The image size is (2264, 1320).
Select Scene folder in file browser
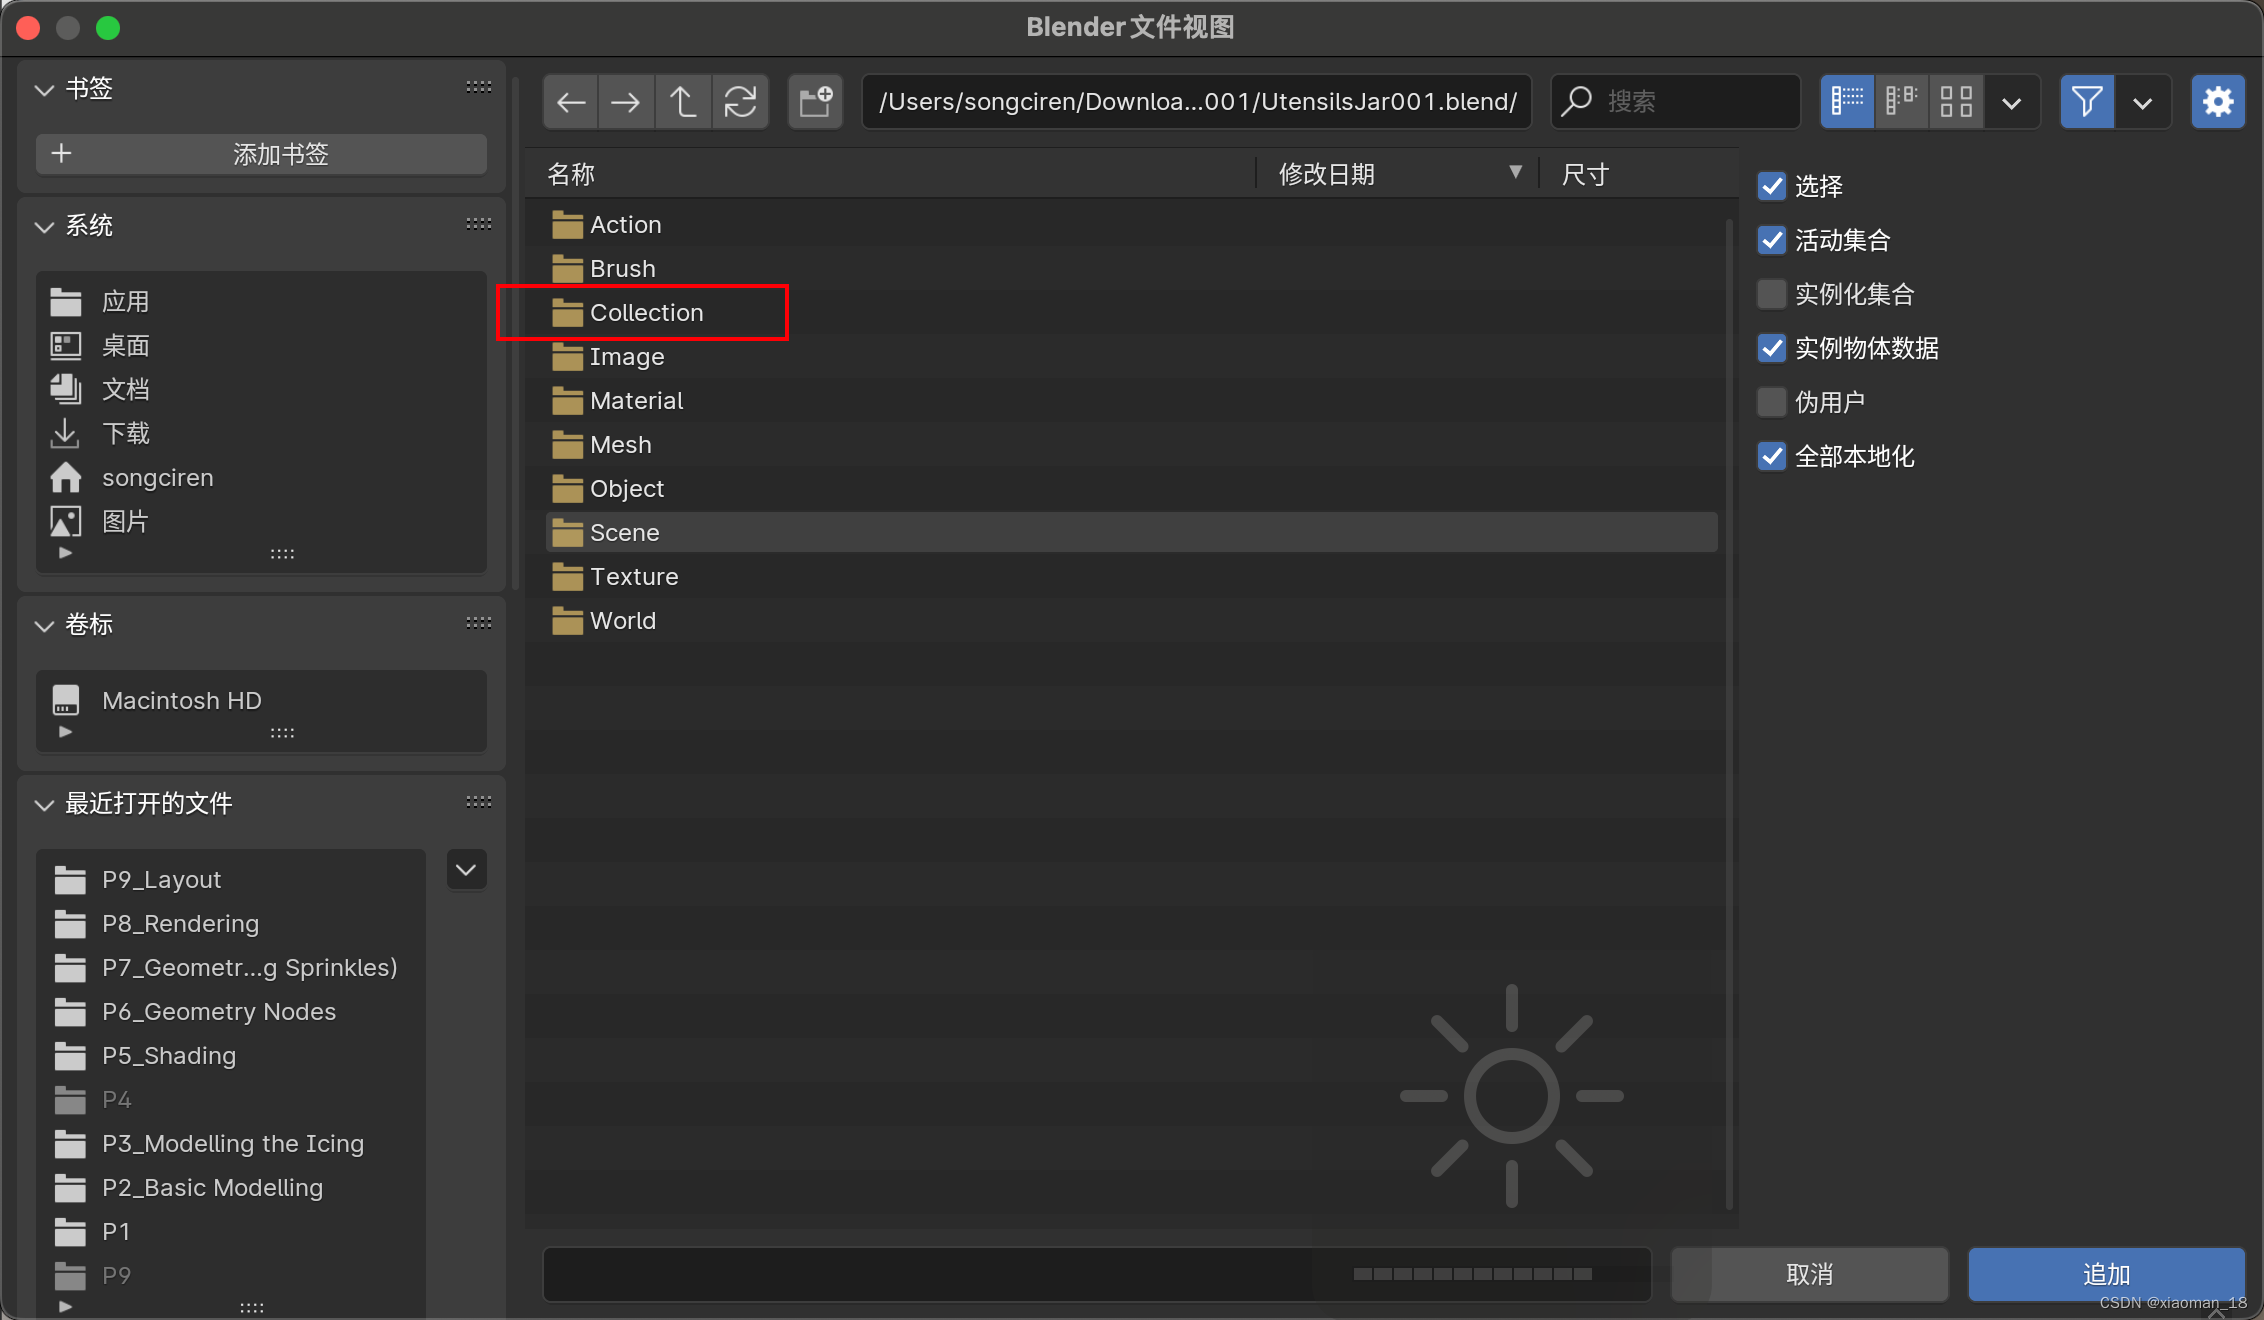(x=624, y=533)
